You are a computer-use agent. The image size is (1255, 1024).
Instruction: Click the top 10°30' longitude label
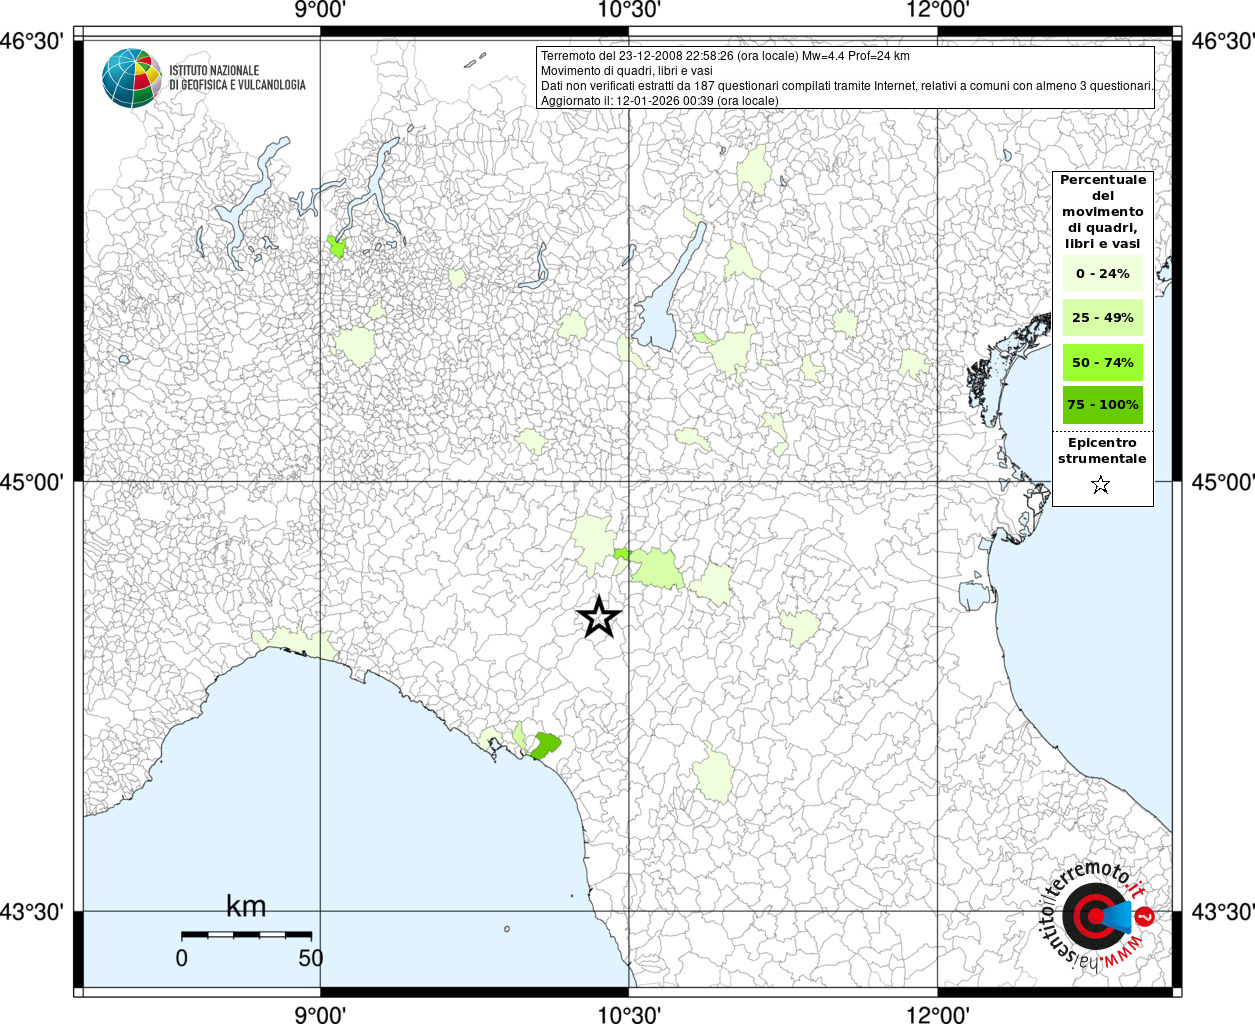point(629,10)
